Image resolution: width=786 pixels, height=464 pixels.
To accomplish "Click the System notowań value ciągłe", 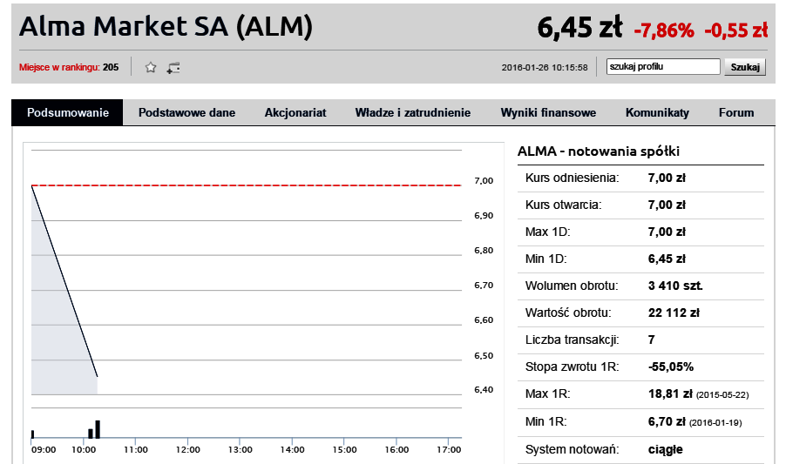I will point(665,449).
